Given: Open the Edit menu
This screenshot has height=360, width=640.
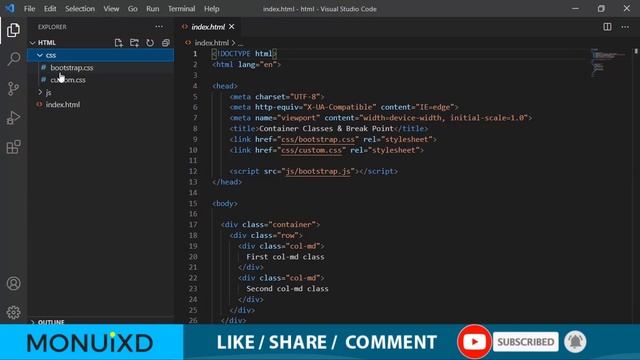Looking at the screenshot, I should 50,9.
